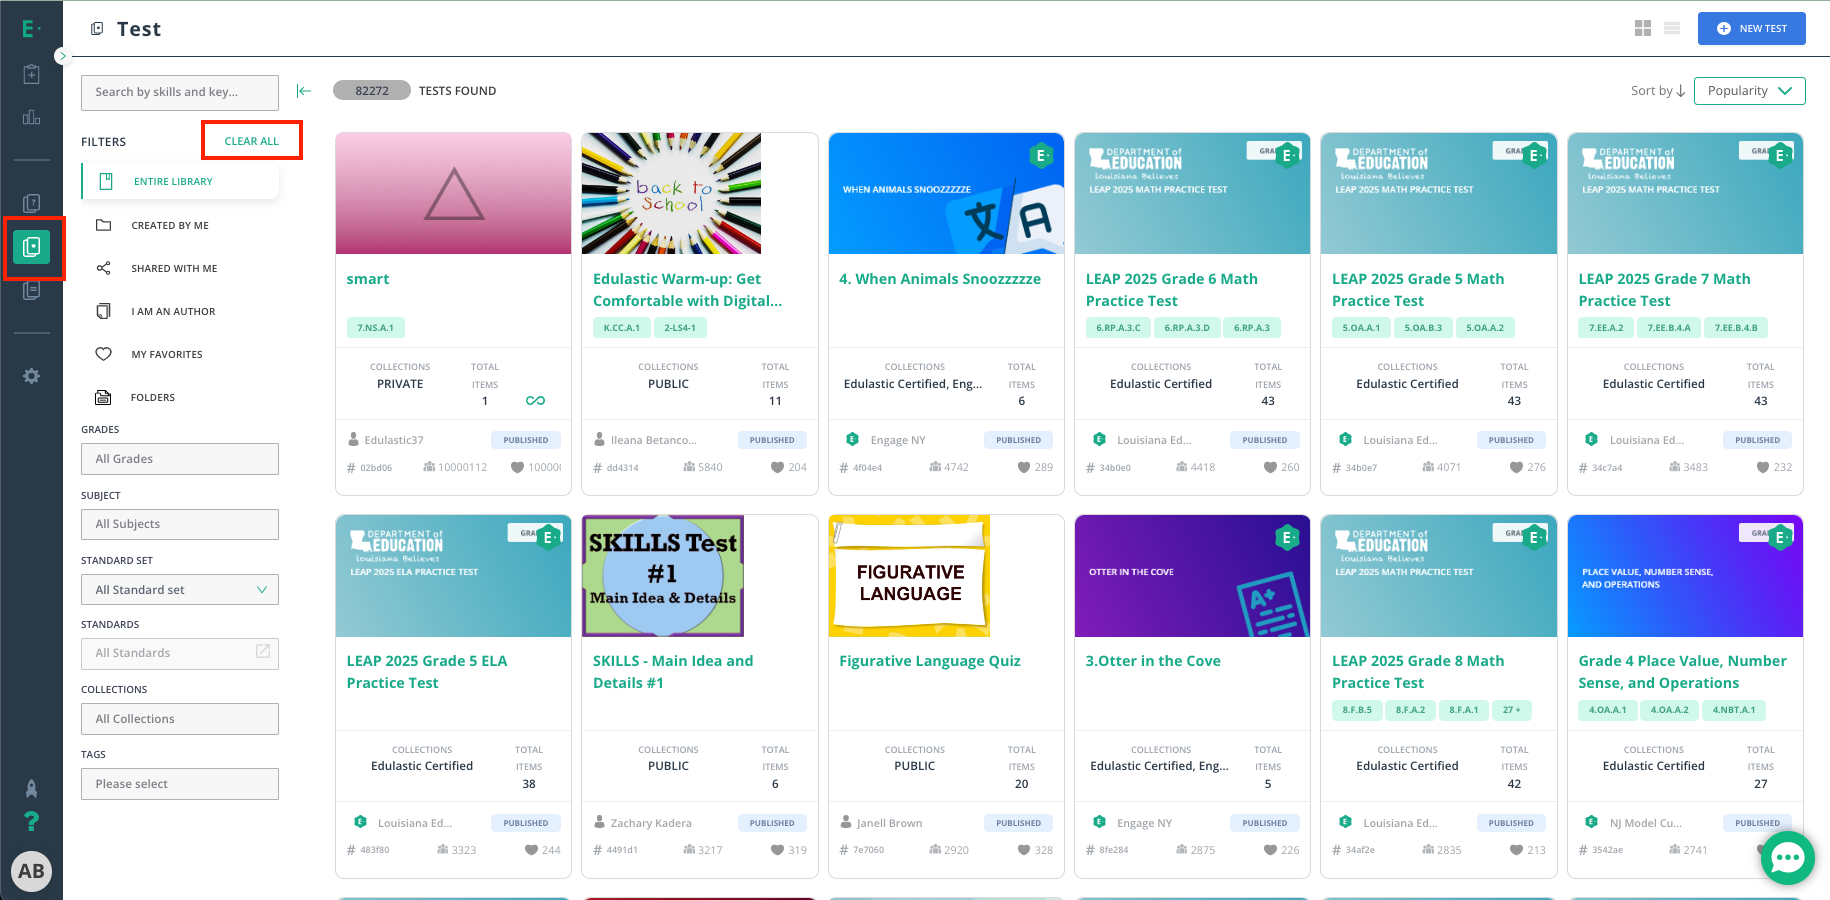Open the chat support bubble

tap(1787, 858)
